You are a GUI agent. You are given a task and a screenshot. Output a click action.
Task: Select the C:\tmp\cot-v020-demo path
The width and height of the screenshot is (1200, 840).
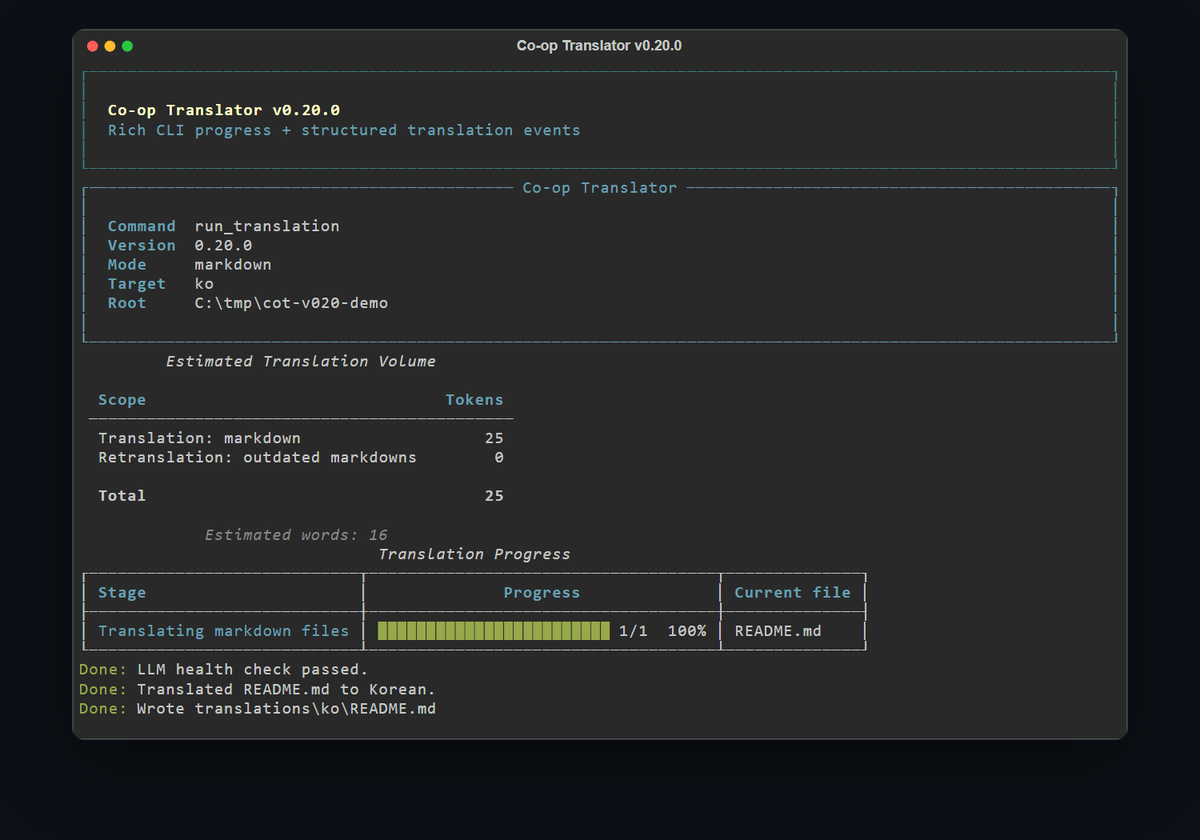coord(291,303)
